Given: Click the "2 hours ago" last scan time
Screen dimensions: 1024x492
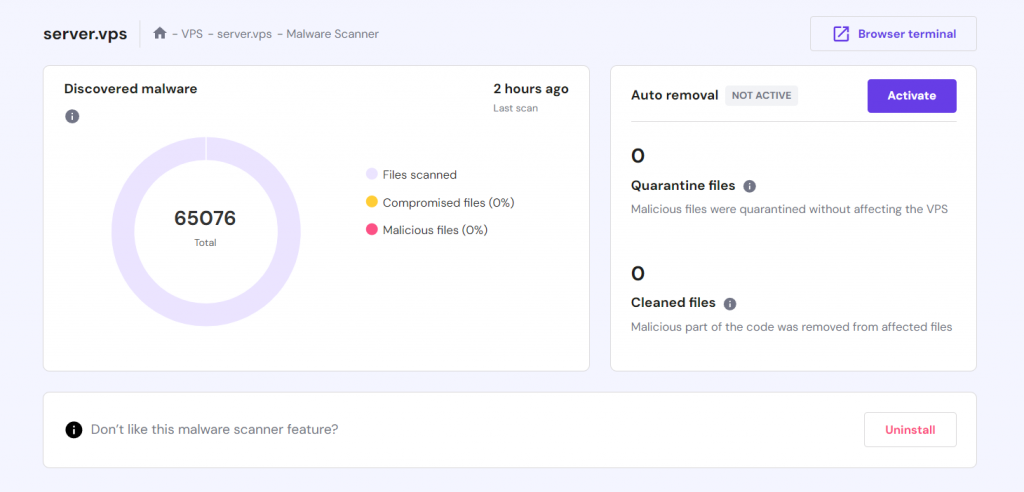Looking at the screenshot, I should click(530, 89).
